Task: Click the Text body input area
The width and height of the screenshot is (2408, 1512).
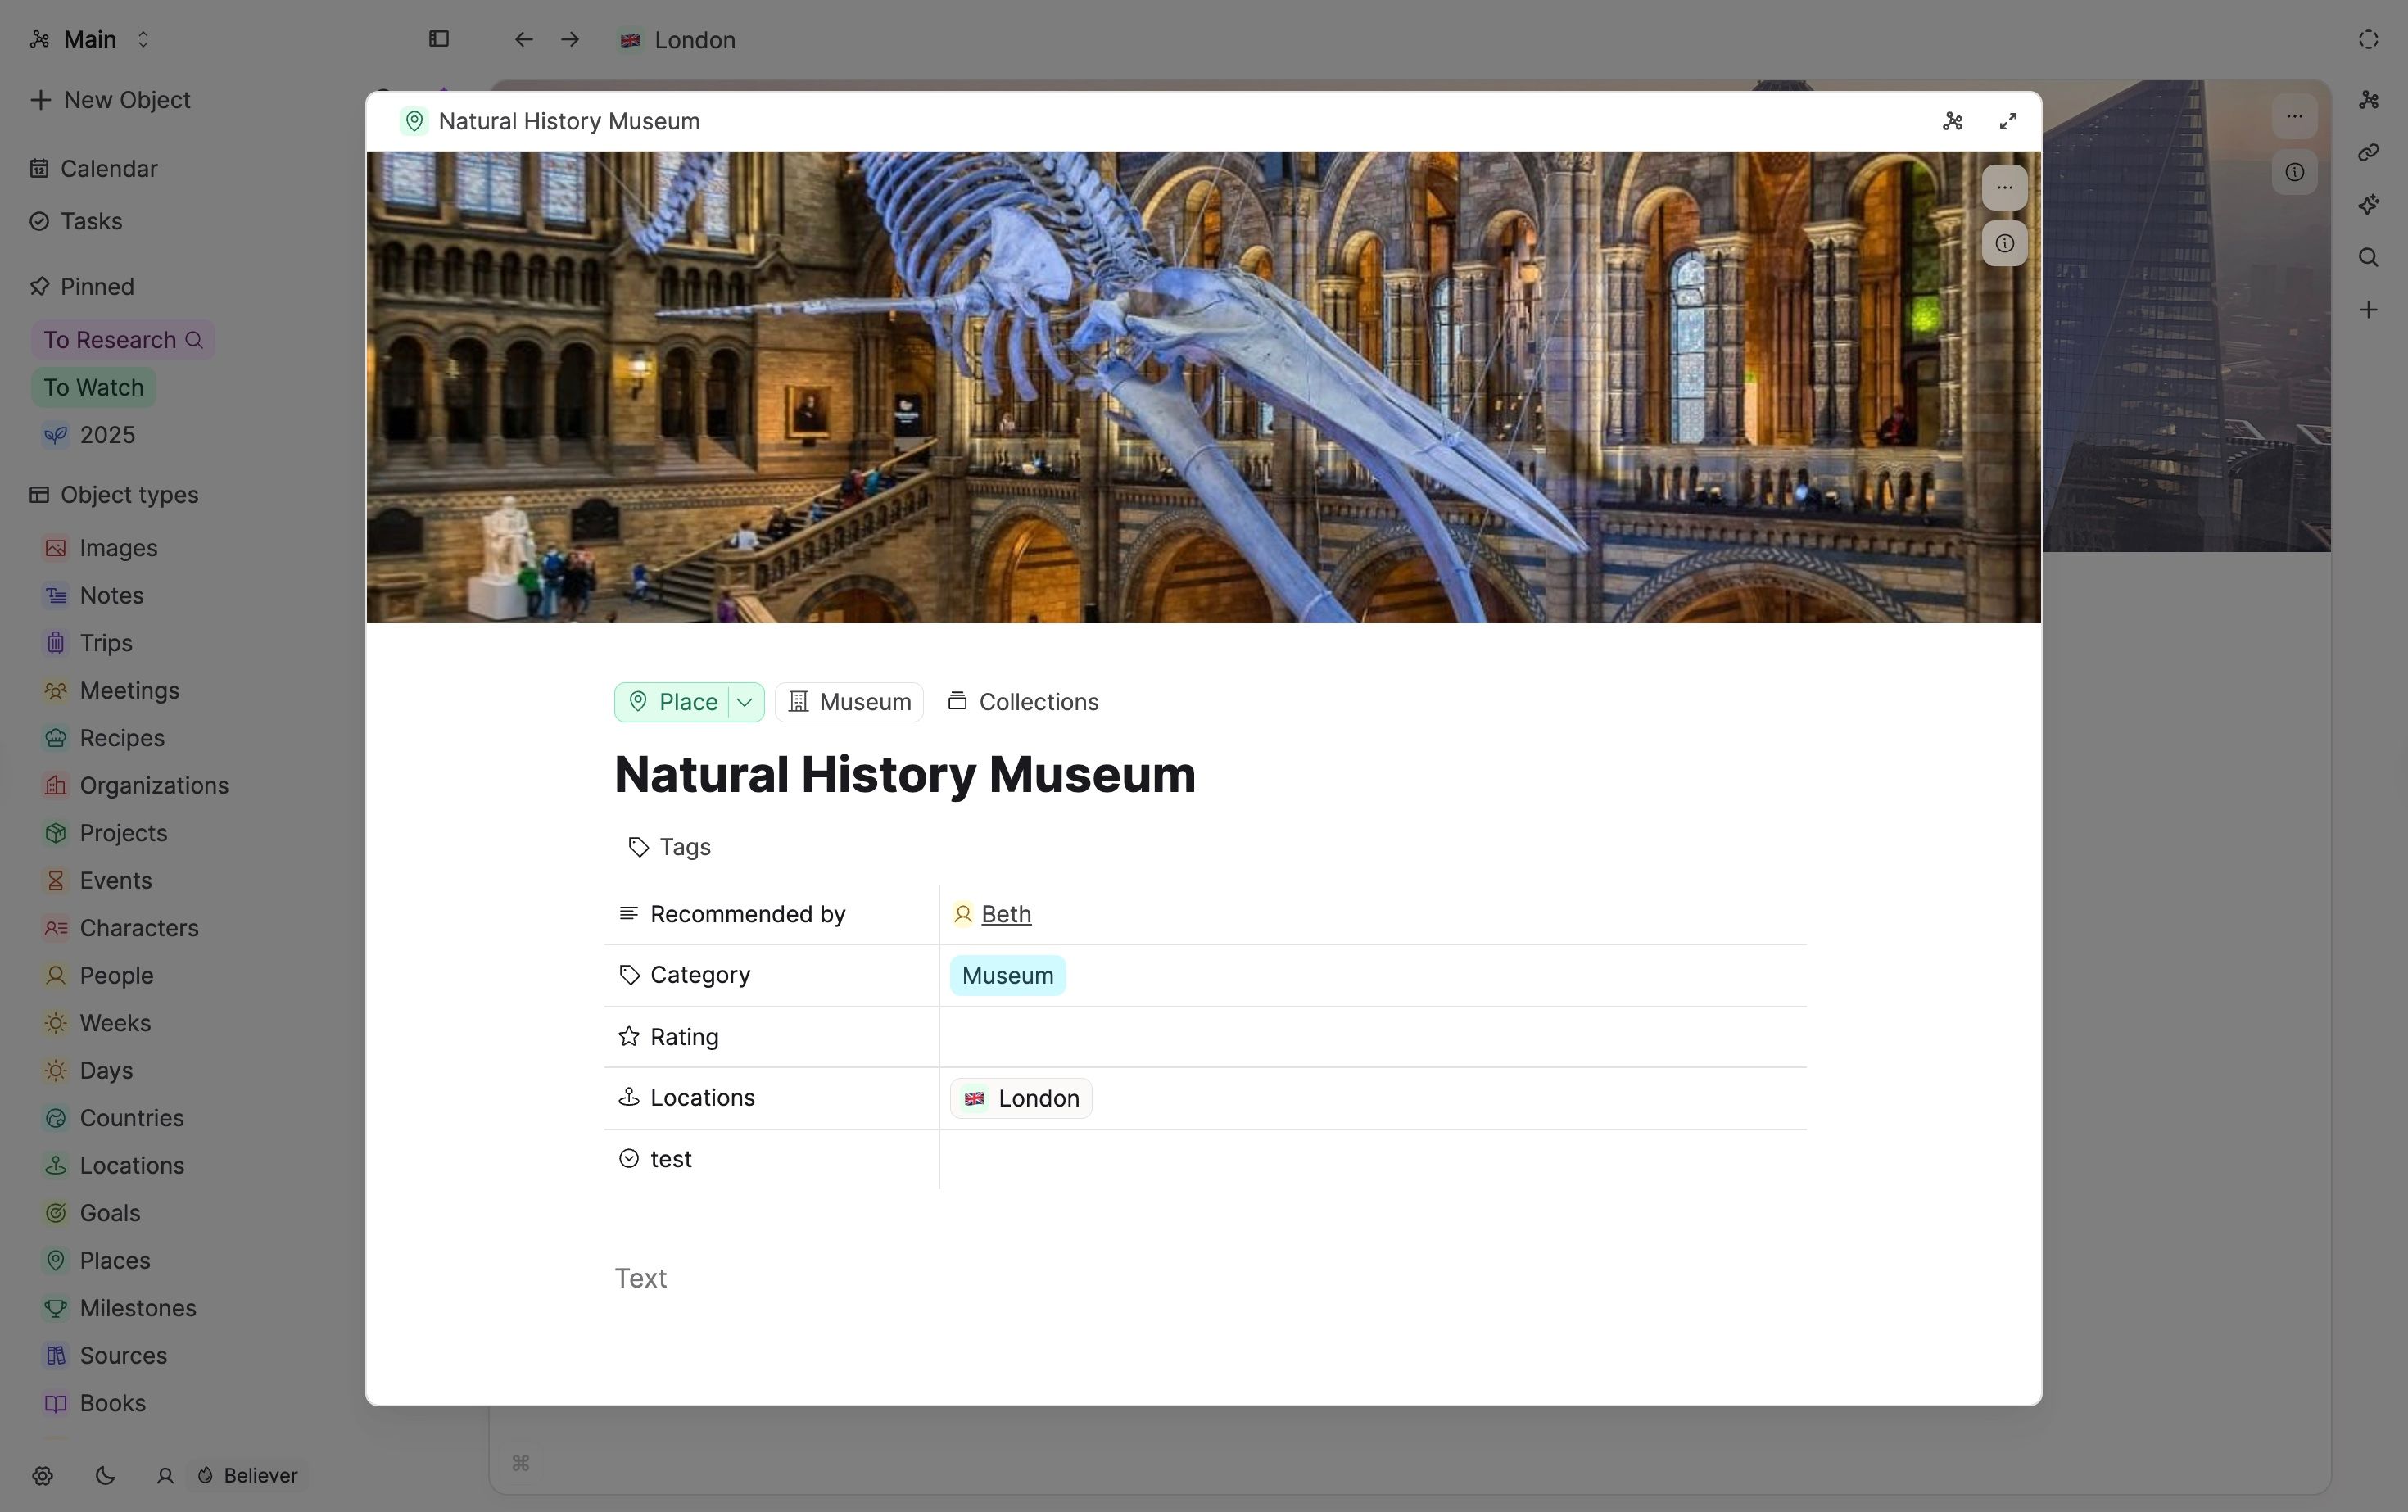Action: tap(641, 1277)
